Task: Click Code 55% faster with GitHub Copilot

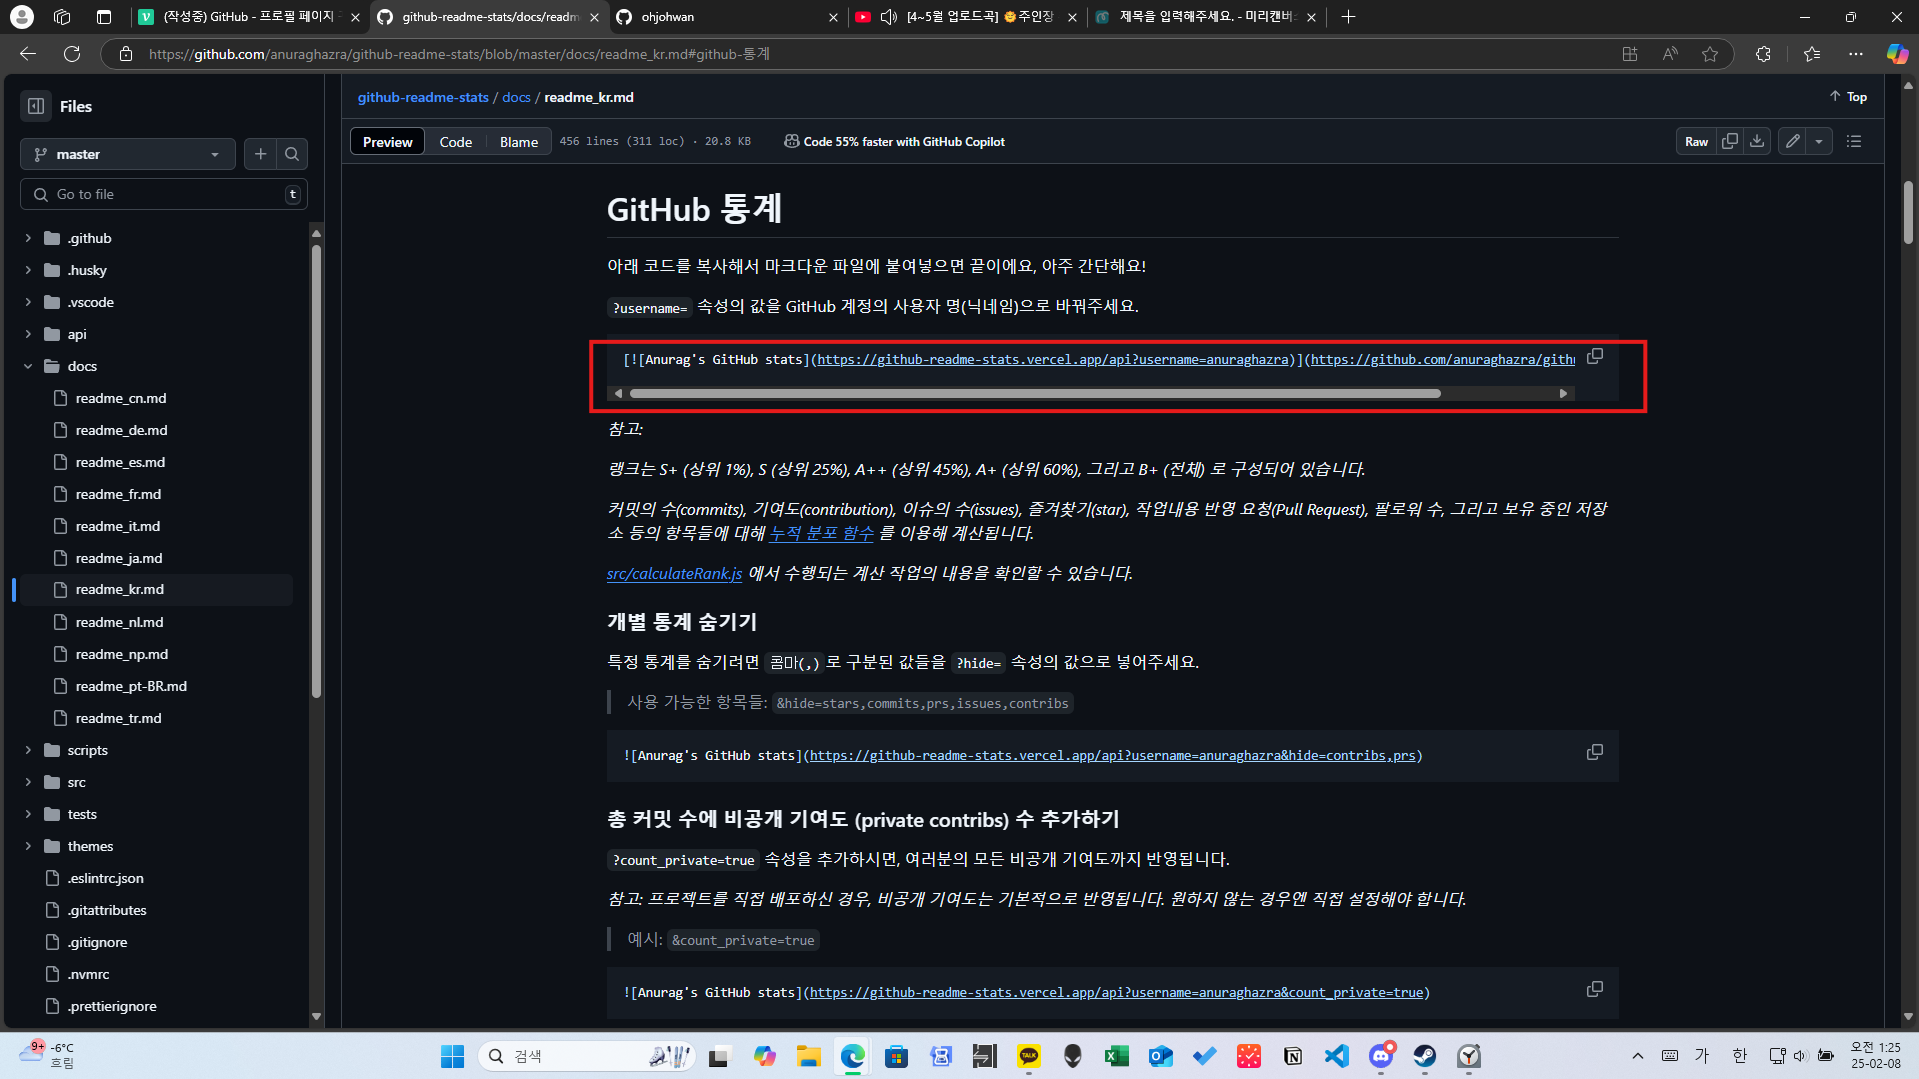Action: point(894,141)
